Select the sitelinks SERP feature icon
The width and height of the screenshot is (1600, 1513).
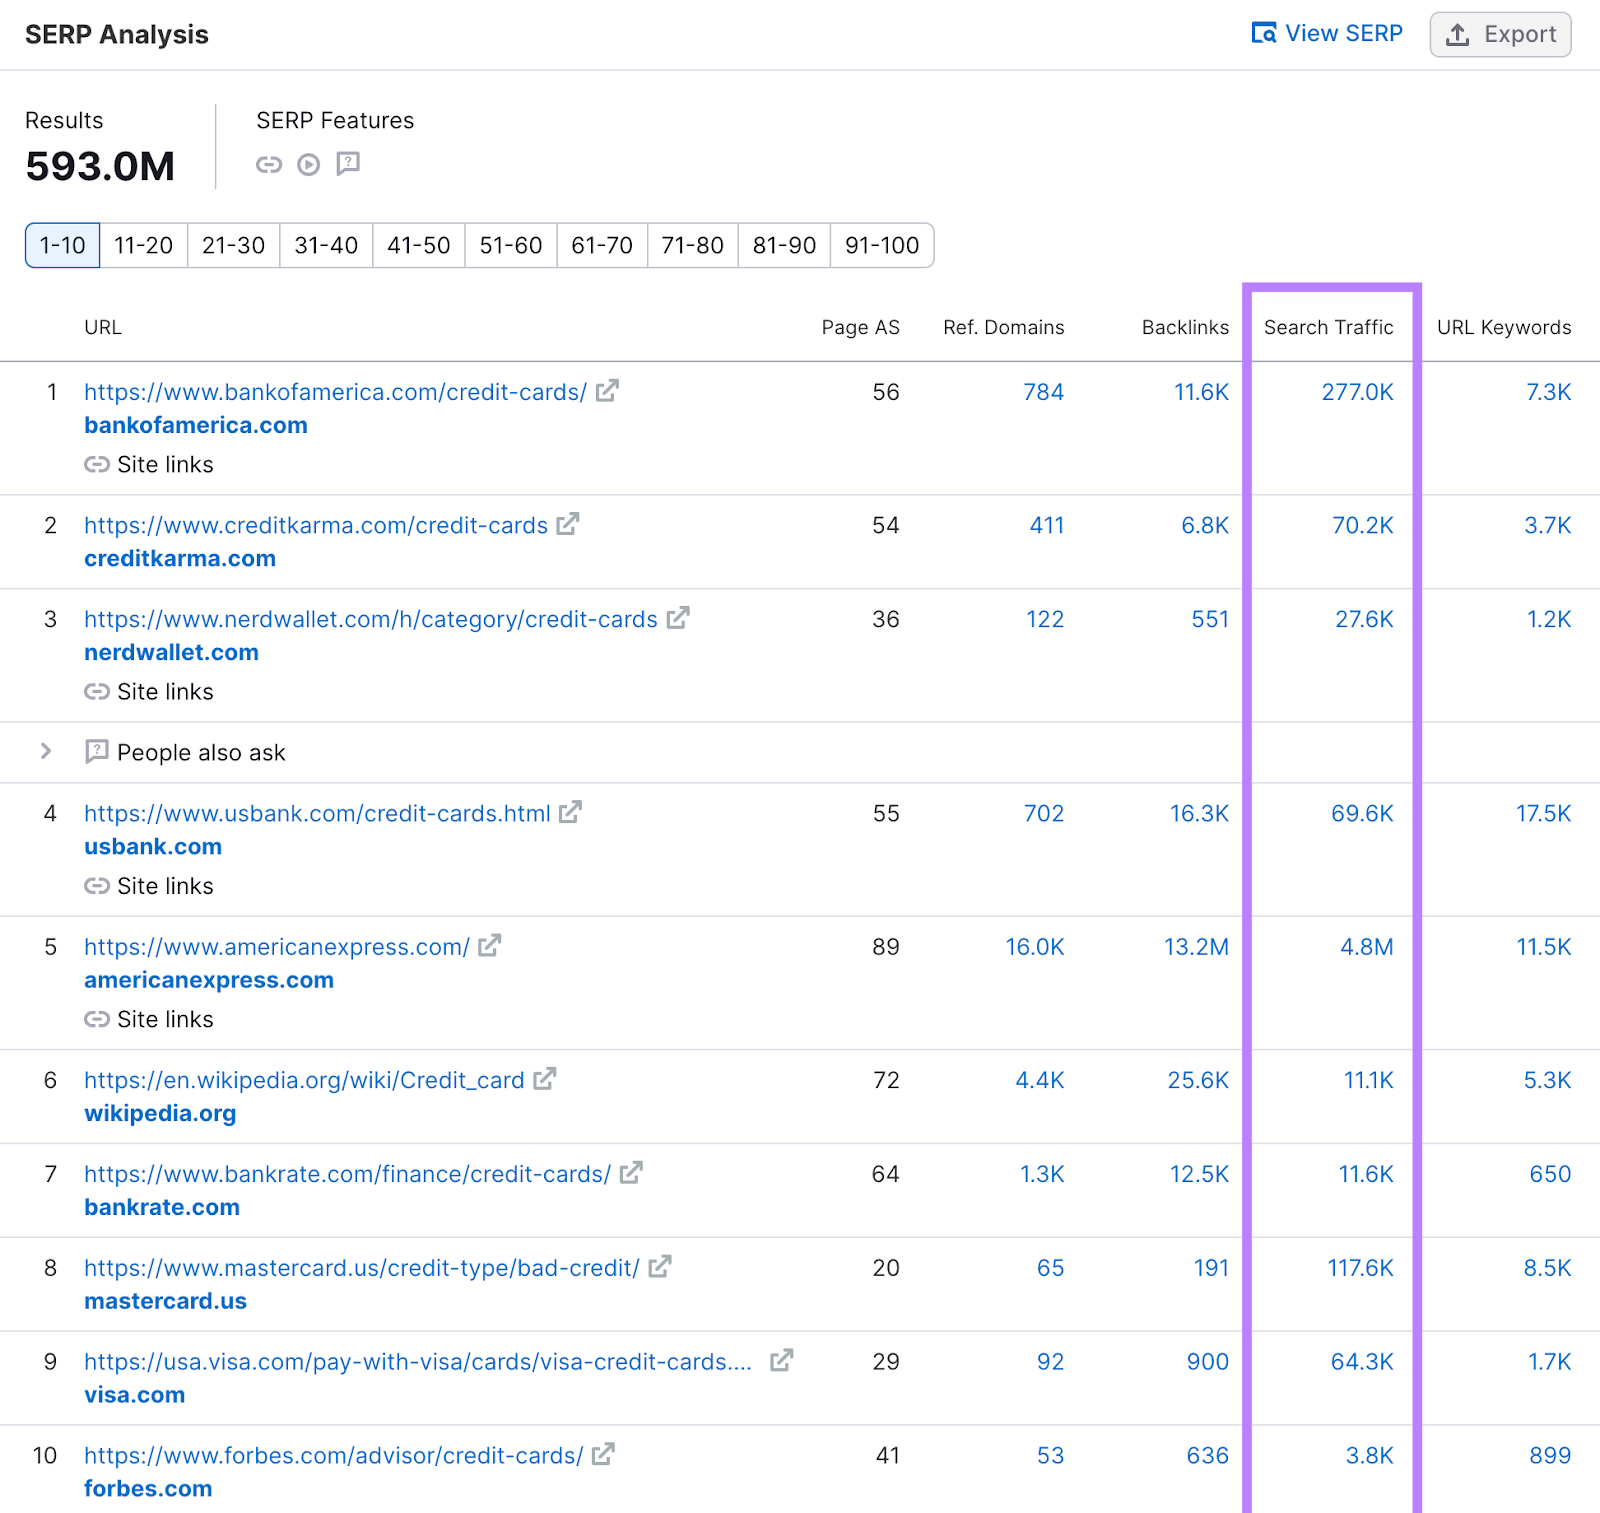point(269,165)
